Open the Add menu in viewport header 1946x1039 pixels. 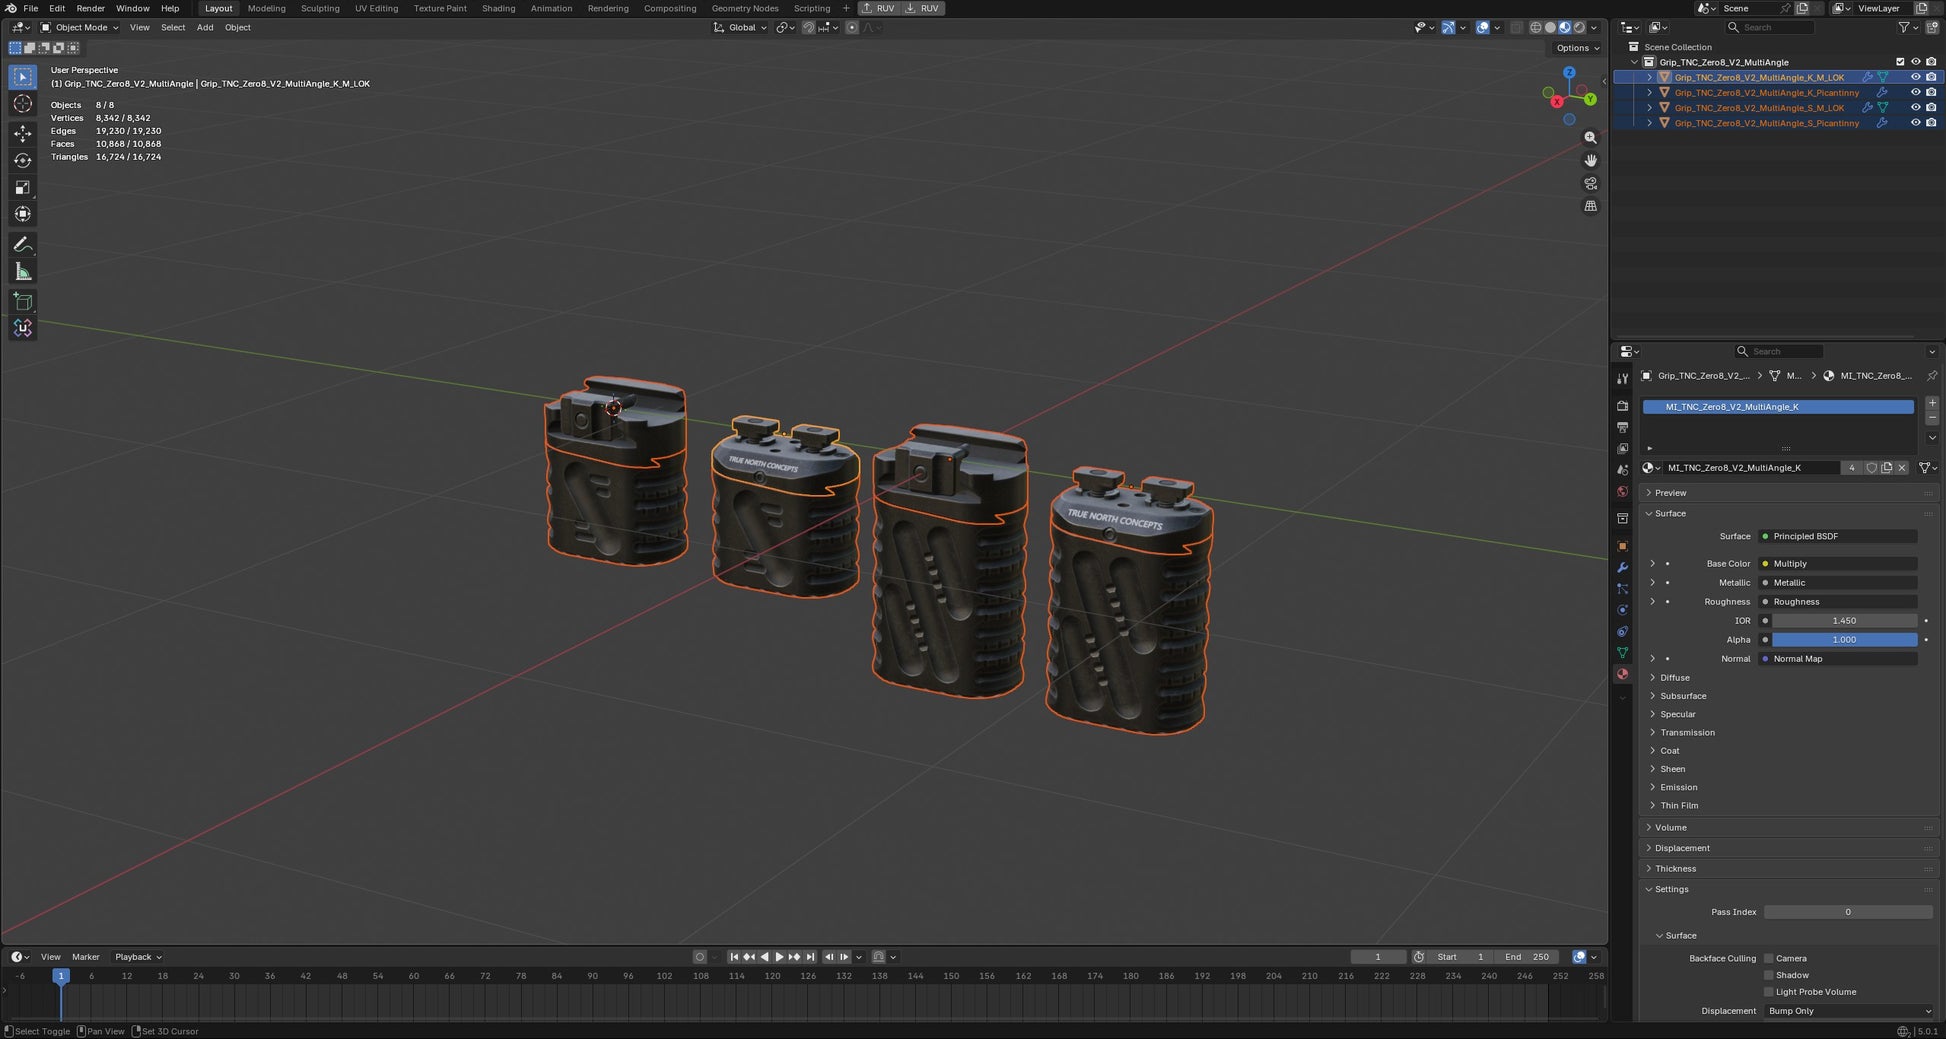(205, 28)
